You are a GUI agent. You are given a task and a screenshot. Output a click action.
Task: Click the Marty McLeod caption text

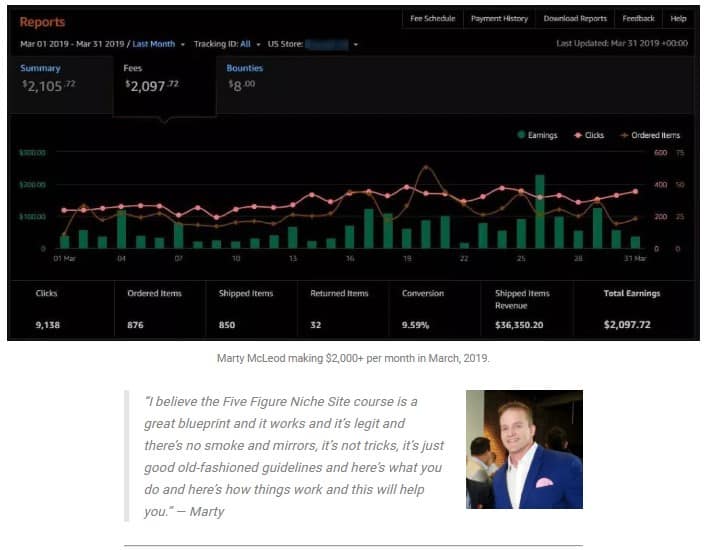pyautogui.click(x=353, y=358)
